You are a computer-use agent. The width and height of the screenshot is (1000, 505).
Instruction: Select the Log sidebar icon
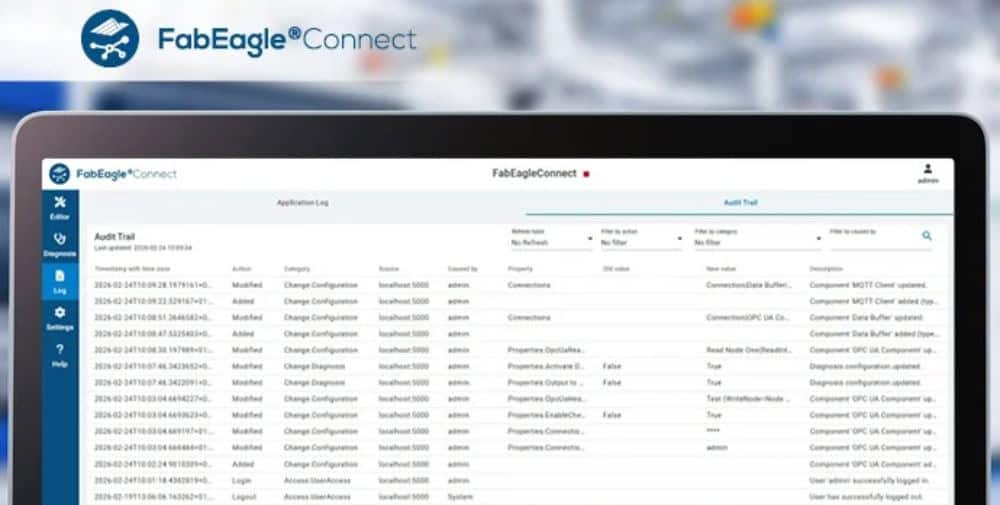pyautogui.click(x=60, y=281)
